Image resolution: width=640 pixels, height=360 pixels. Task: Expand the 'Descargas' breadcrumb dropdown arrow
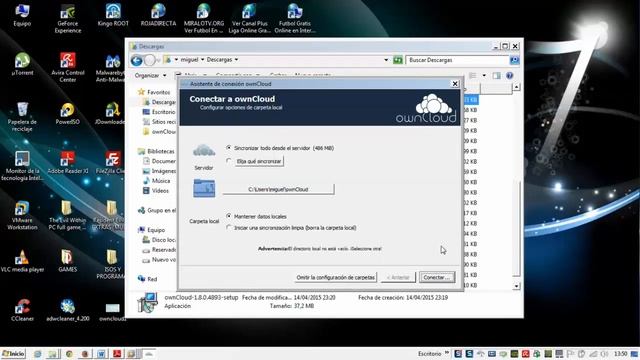[x=236, y=60]
